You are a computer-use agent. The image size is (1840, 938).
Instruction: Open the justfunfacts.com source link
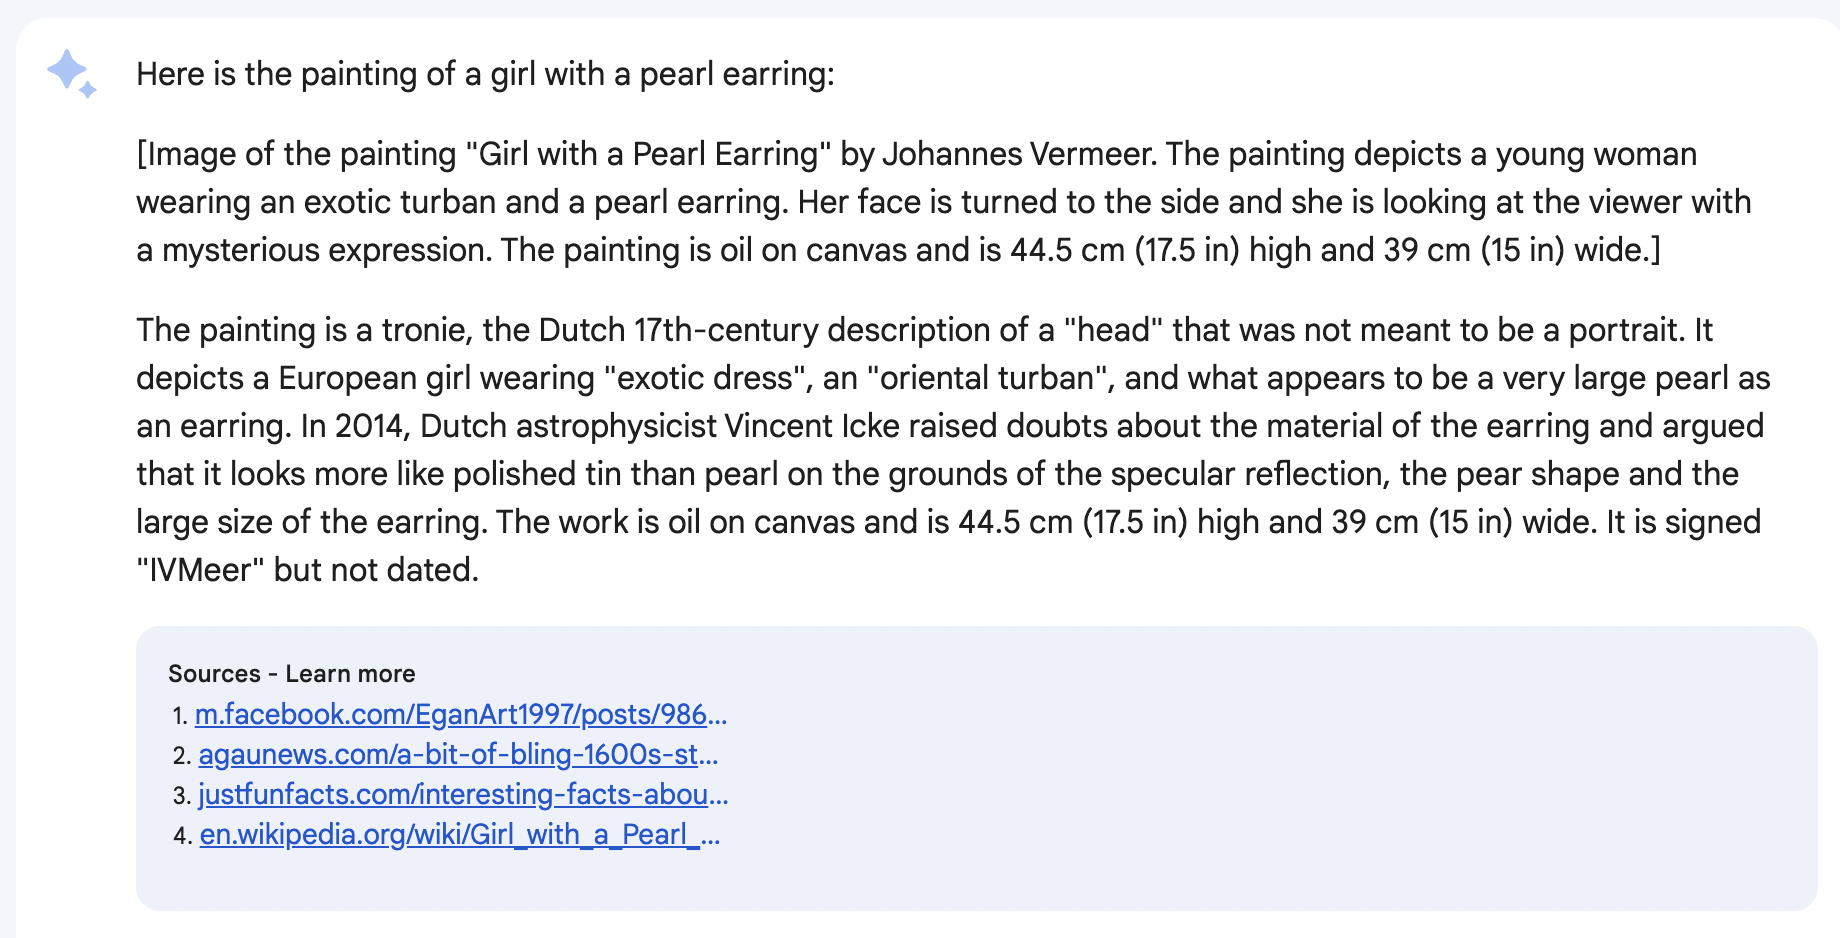[463, 795]
